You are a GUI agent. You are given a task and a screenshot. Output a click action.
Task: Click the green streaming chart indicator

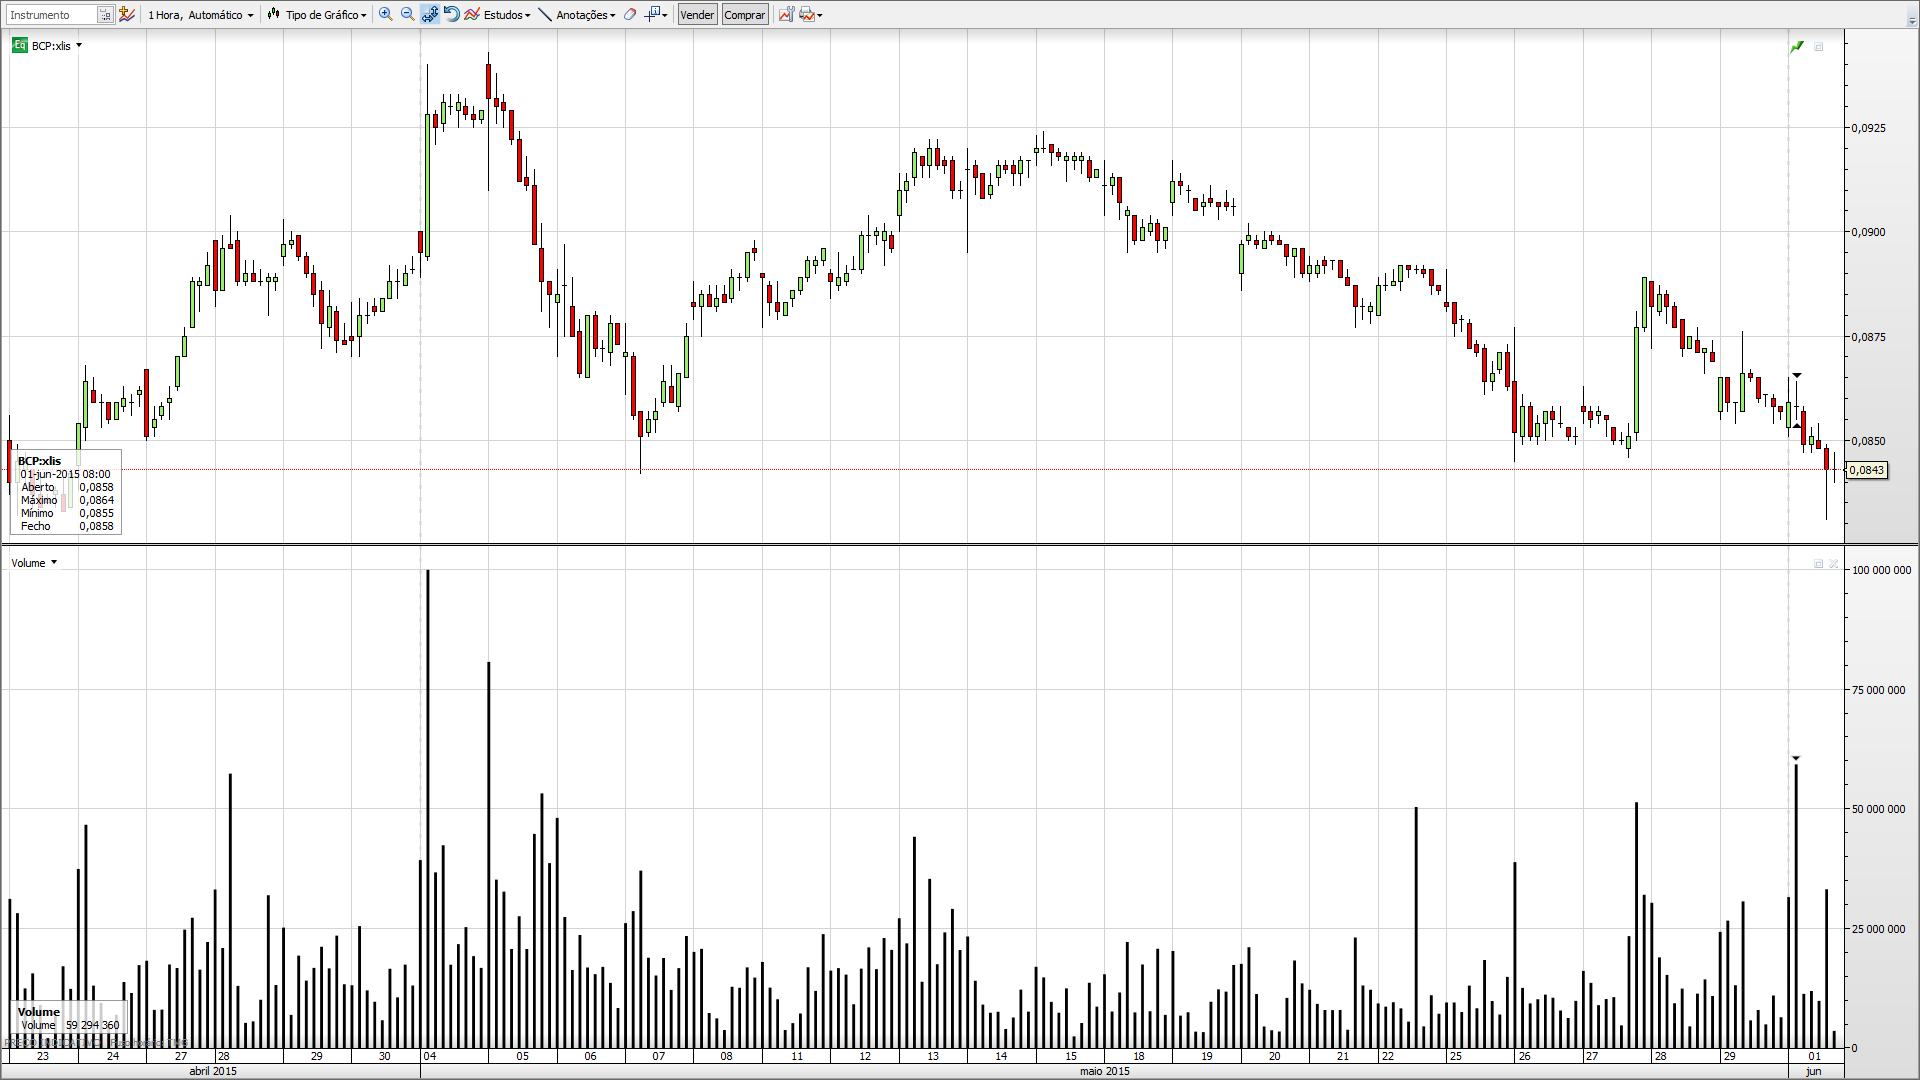tap(1797, 47)
